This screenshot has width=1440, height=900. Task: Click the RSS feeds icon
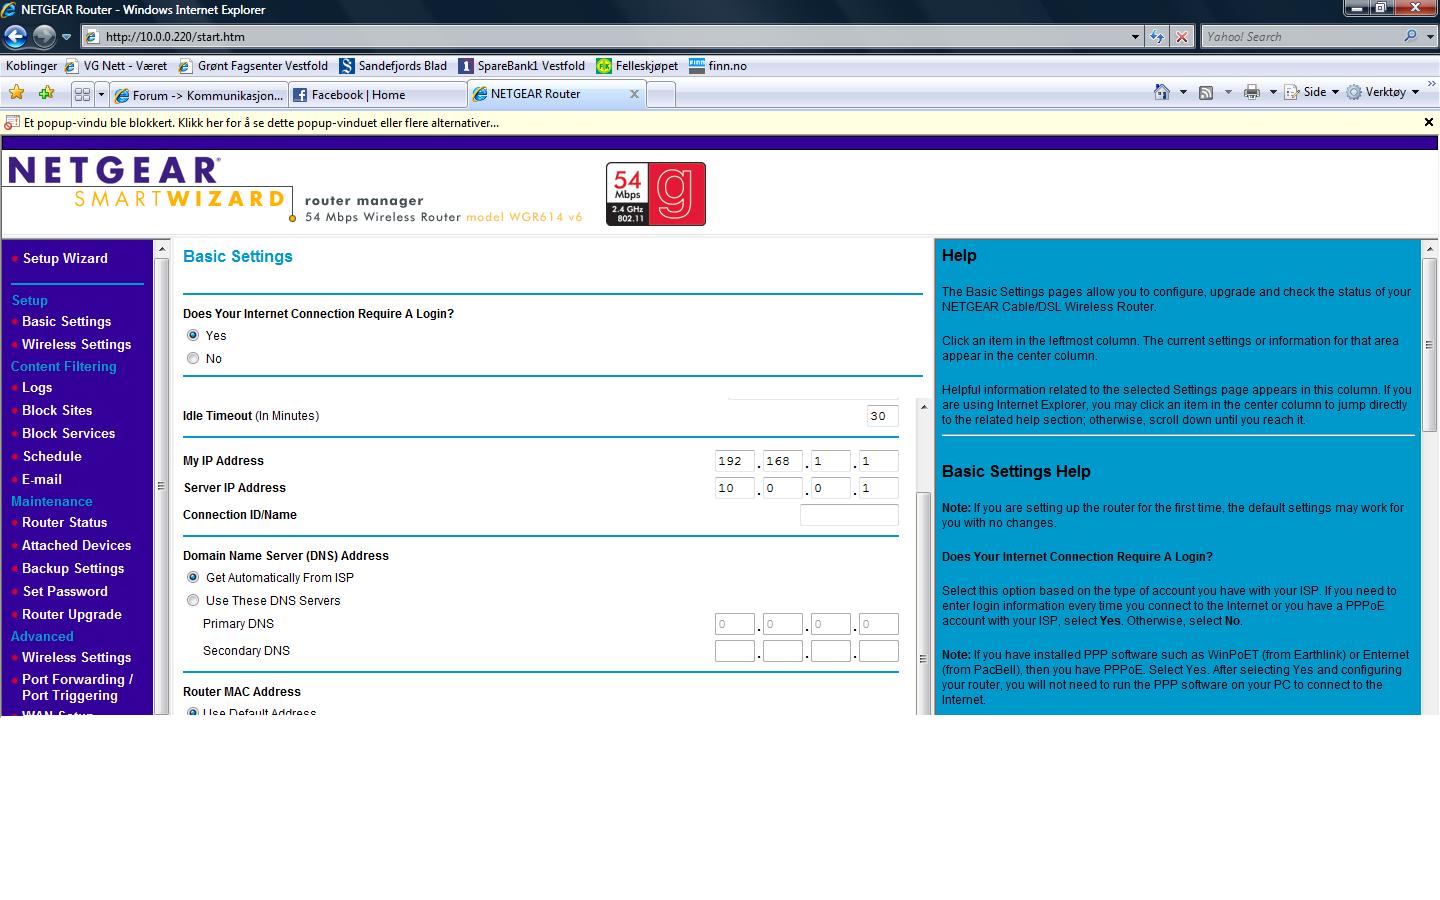pos(1206,92)
